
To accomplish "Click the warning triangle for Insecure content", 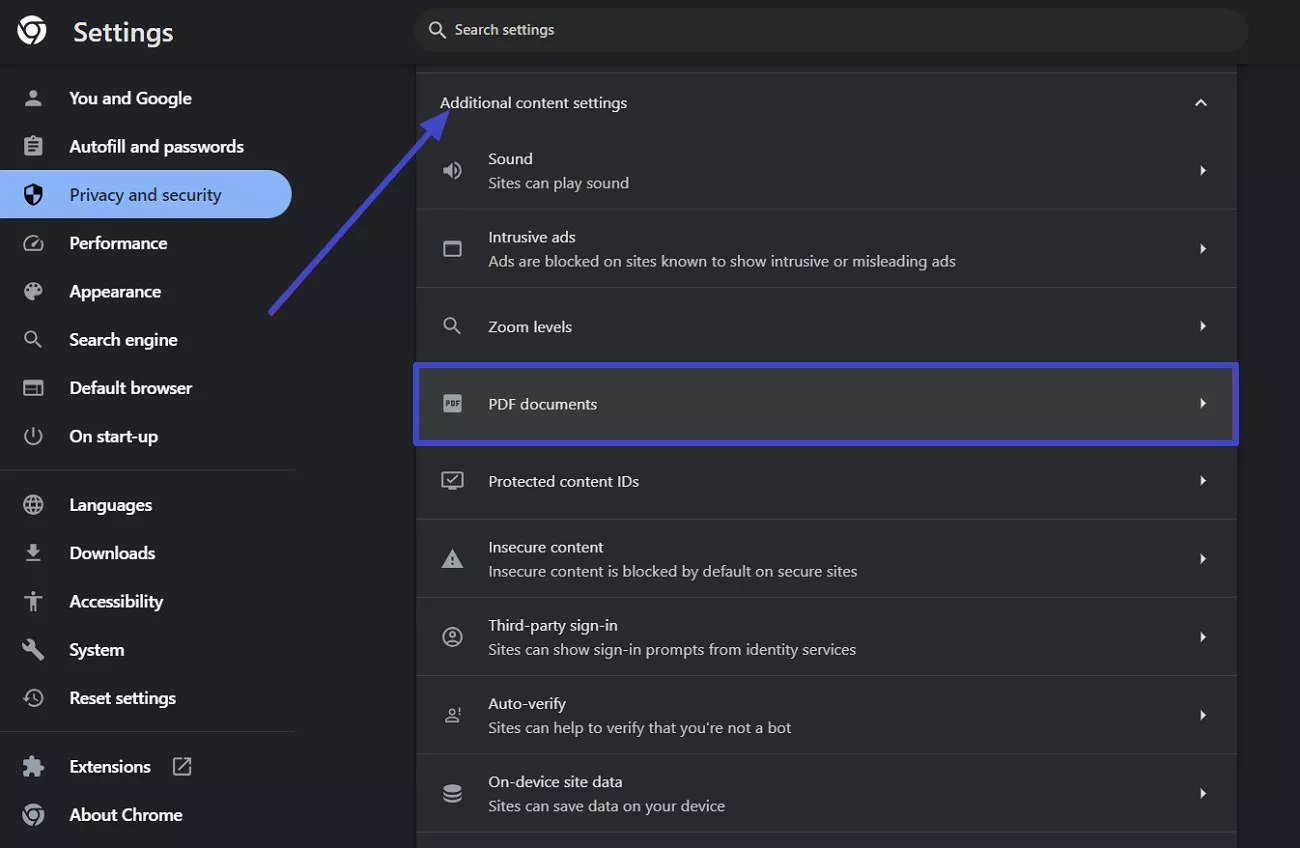I will (452, 559).
